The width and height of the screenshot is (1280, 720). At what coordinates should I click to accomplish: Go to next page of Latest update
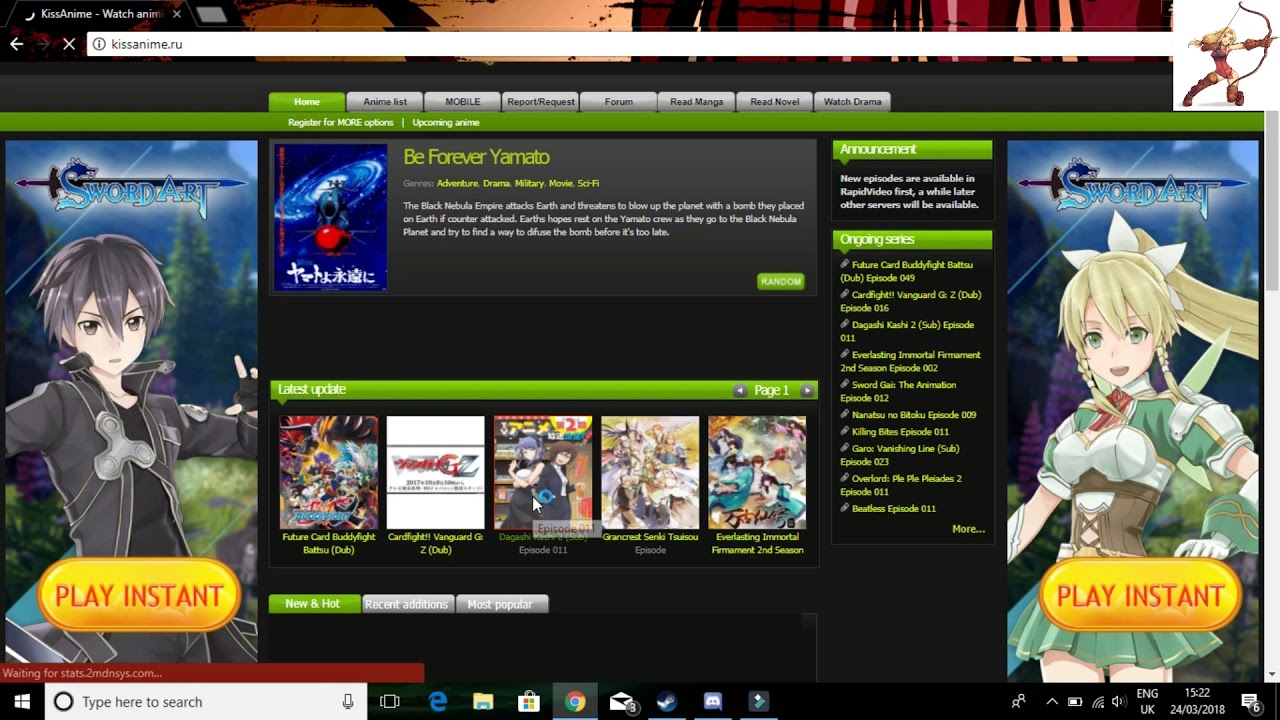[x=807, y=390]
